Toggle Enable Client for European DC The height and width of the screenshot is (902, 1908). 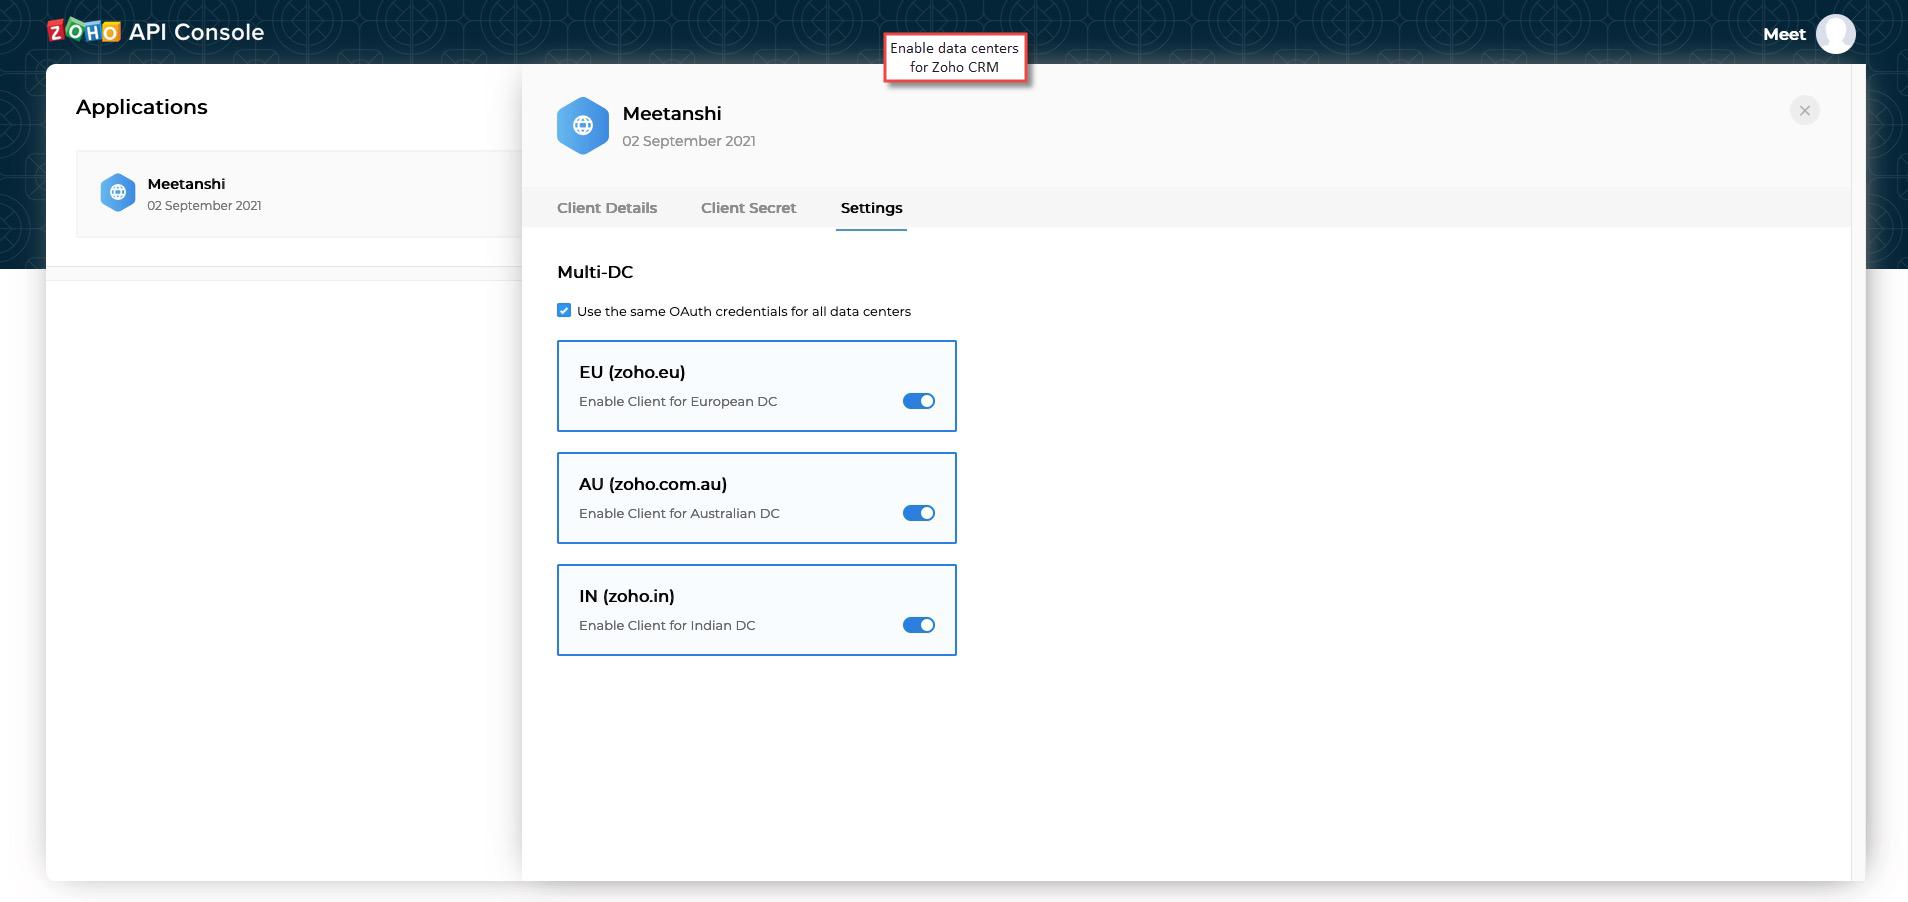point(918,401)
